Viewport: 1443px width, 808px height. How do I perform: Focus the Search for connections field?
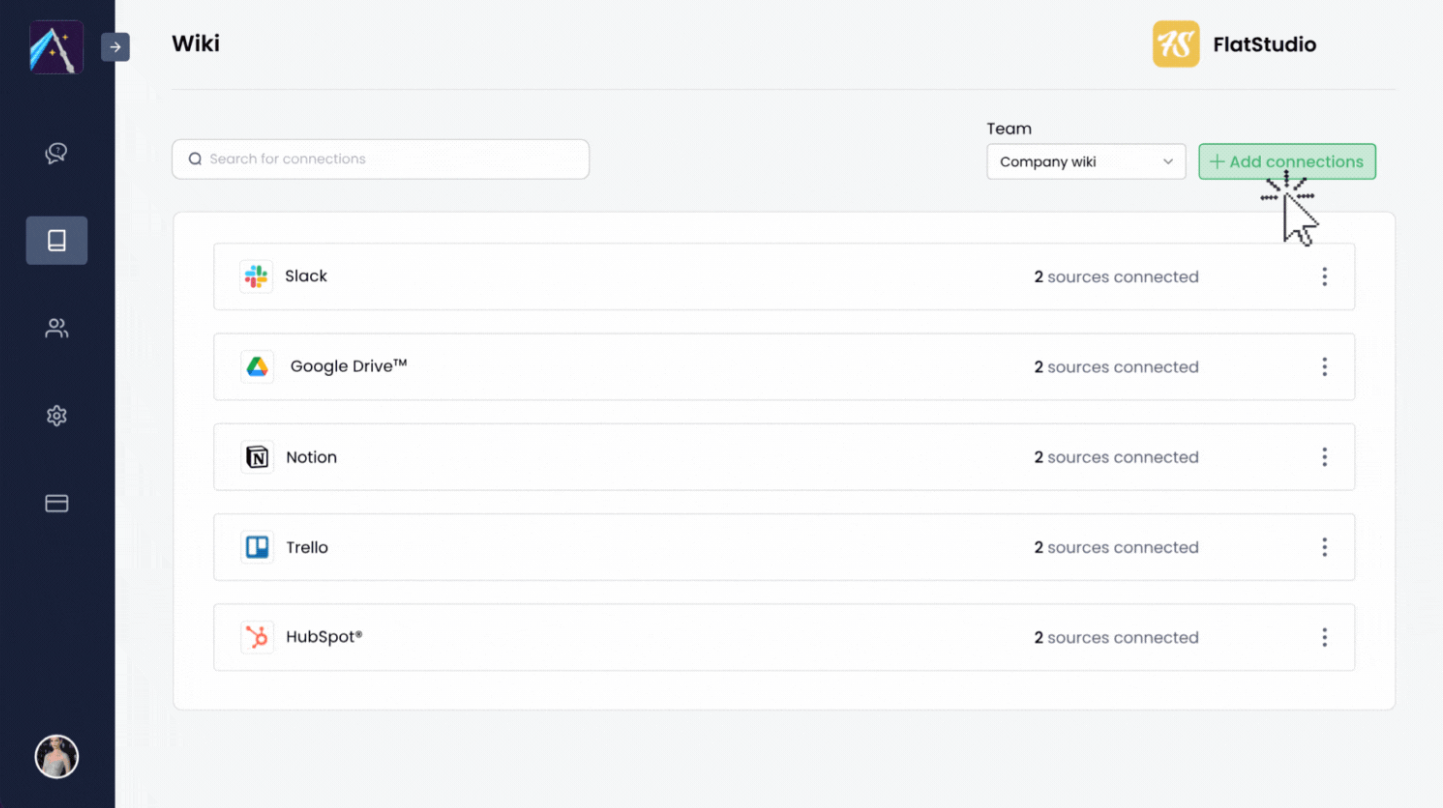380,159
